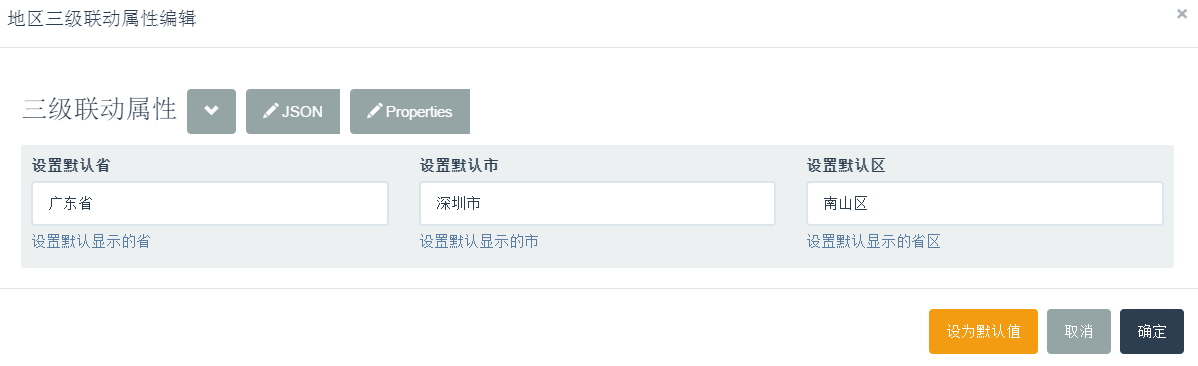Click the pencil icon on JSON button
The width and height of the screenshot is (1198, 366).
click(270, 112)
